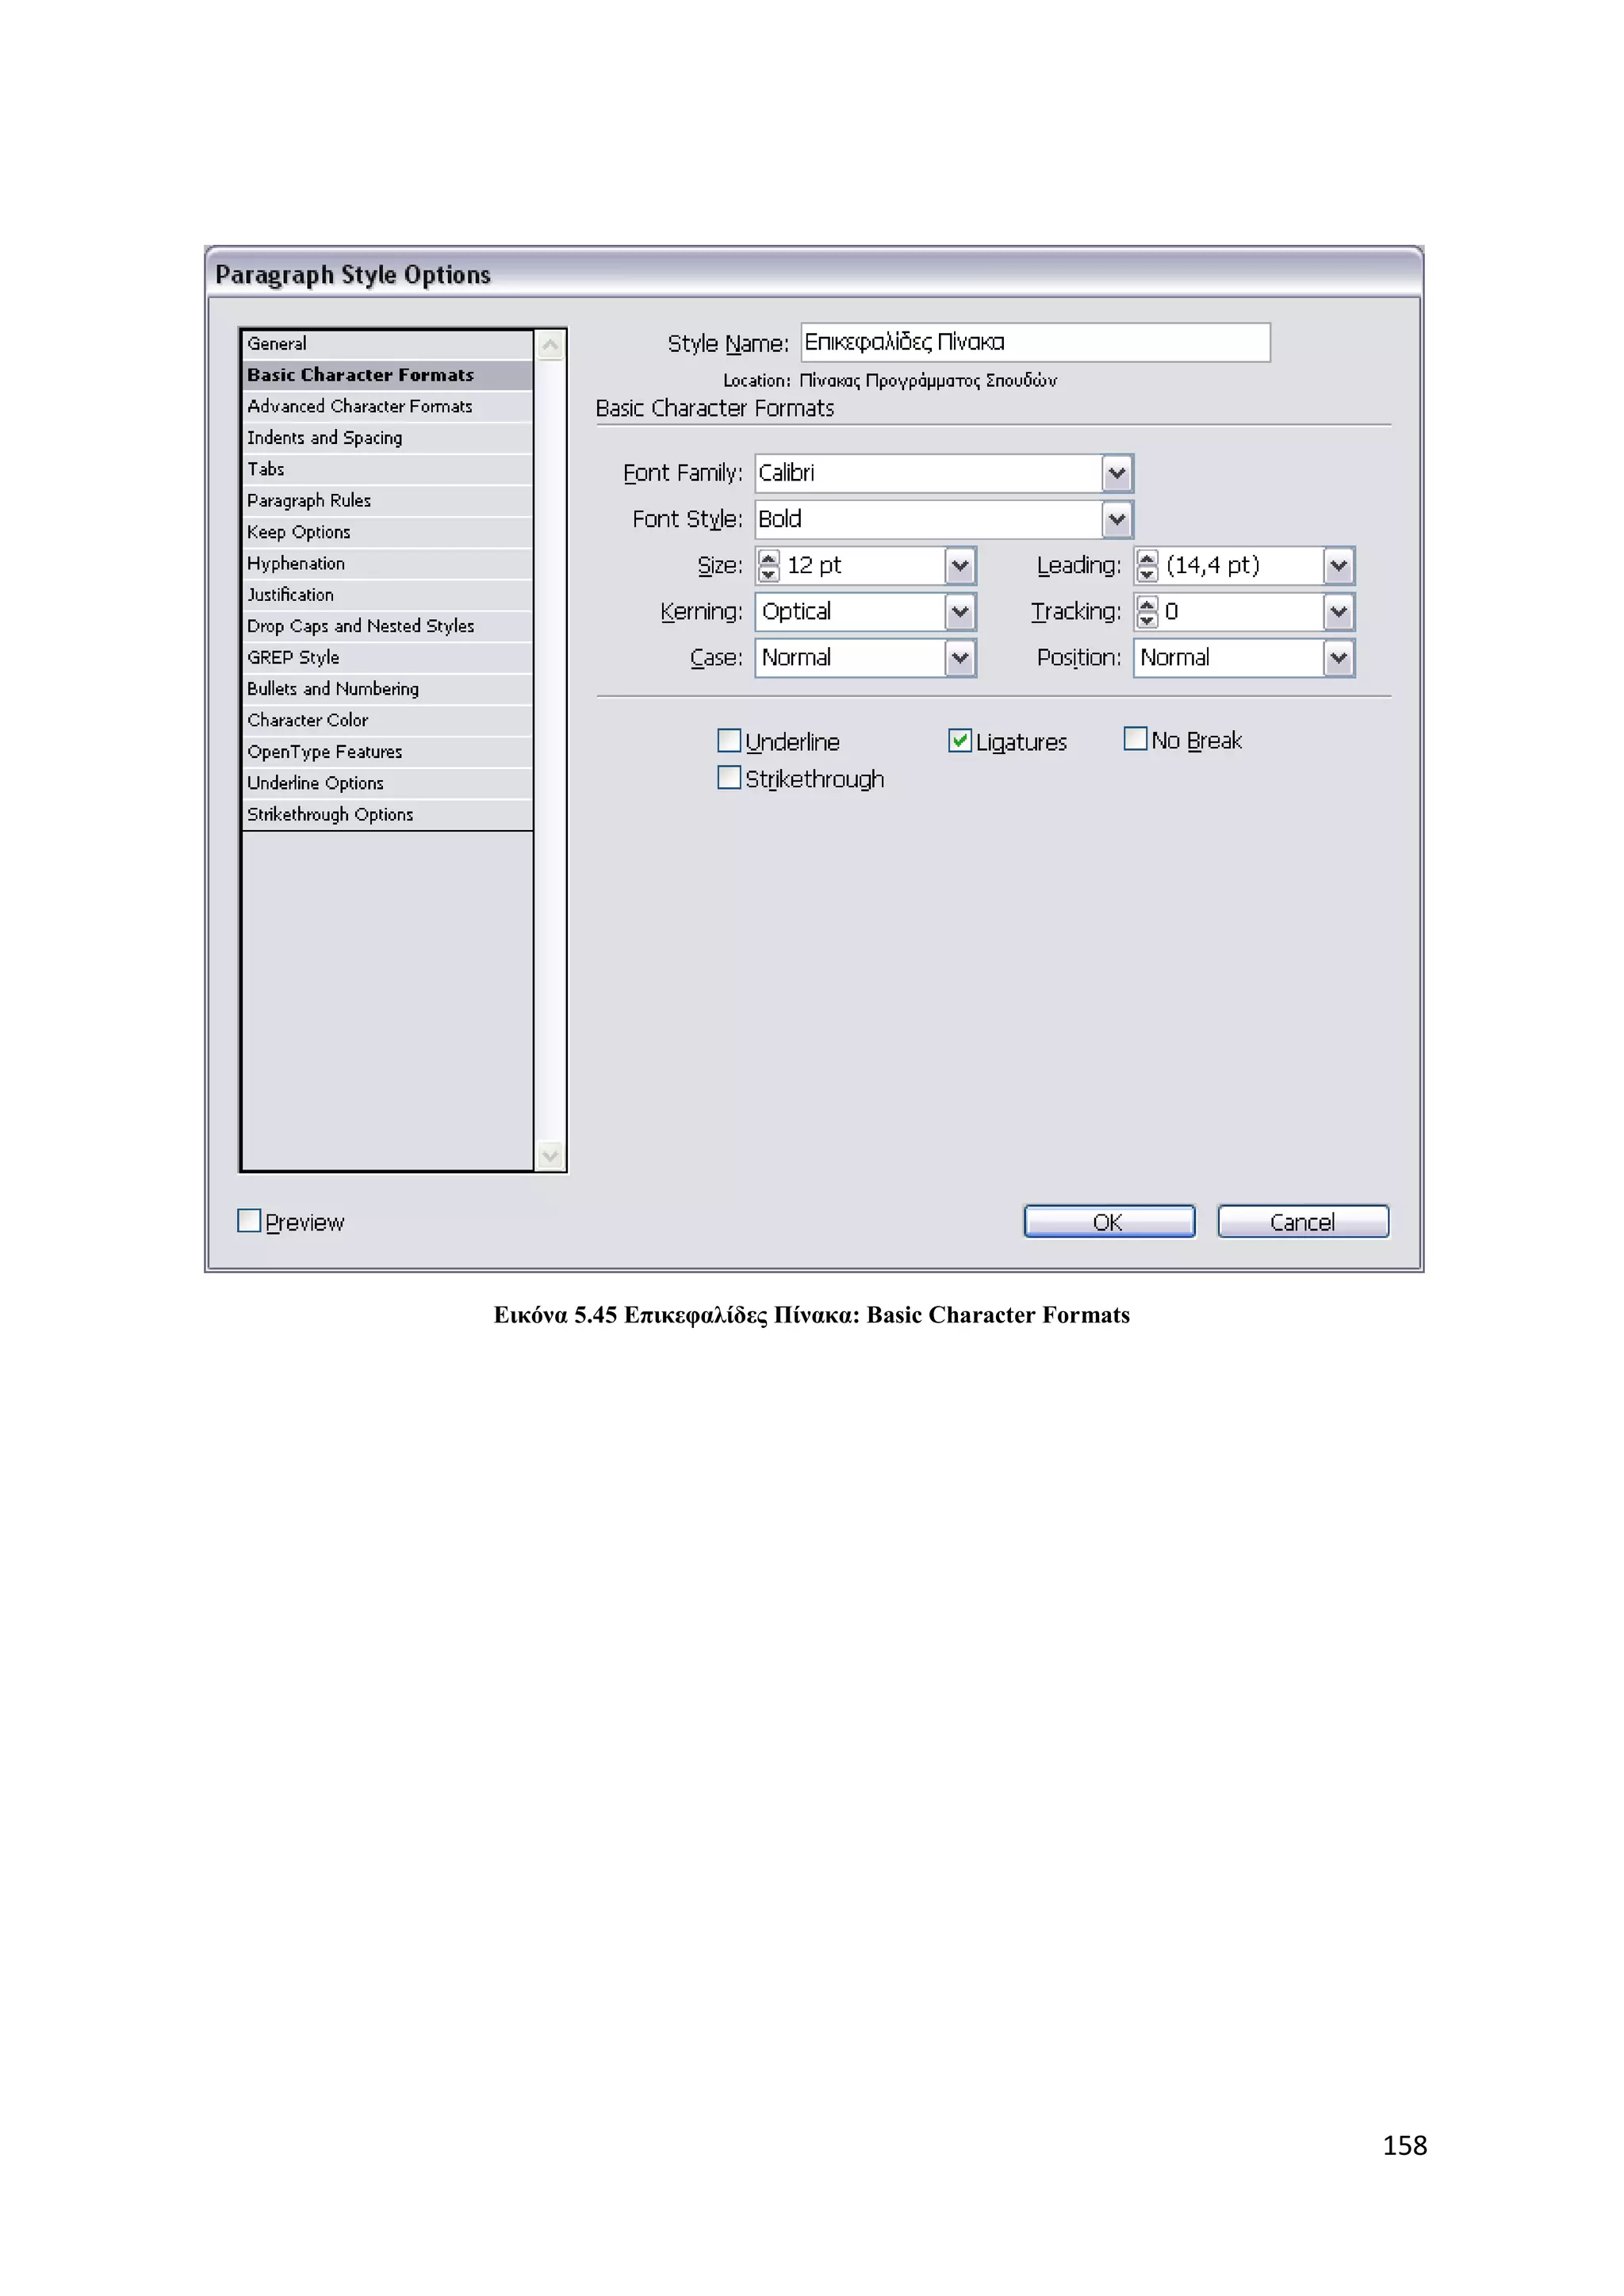Select Bullets and Numbering section

[x=387, y=689]
